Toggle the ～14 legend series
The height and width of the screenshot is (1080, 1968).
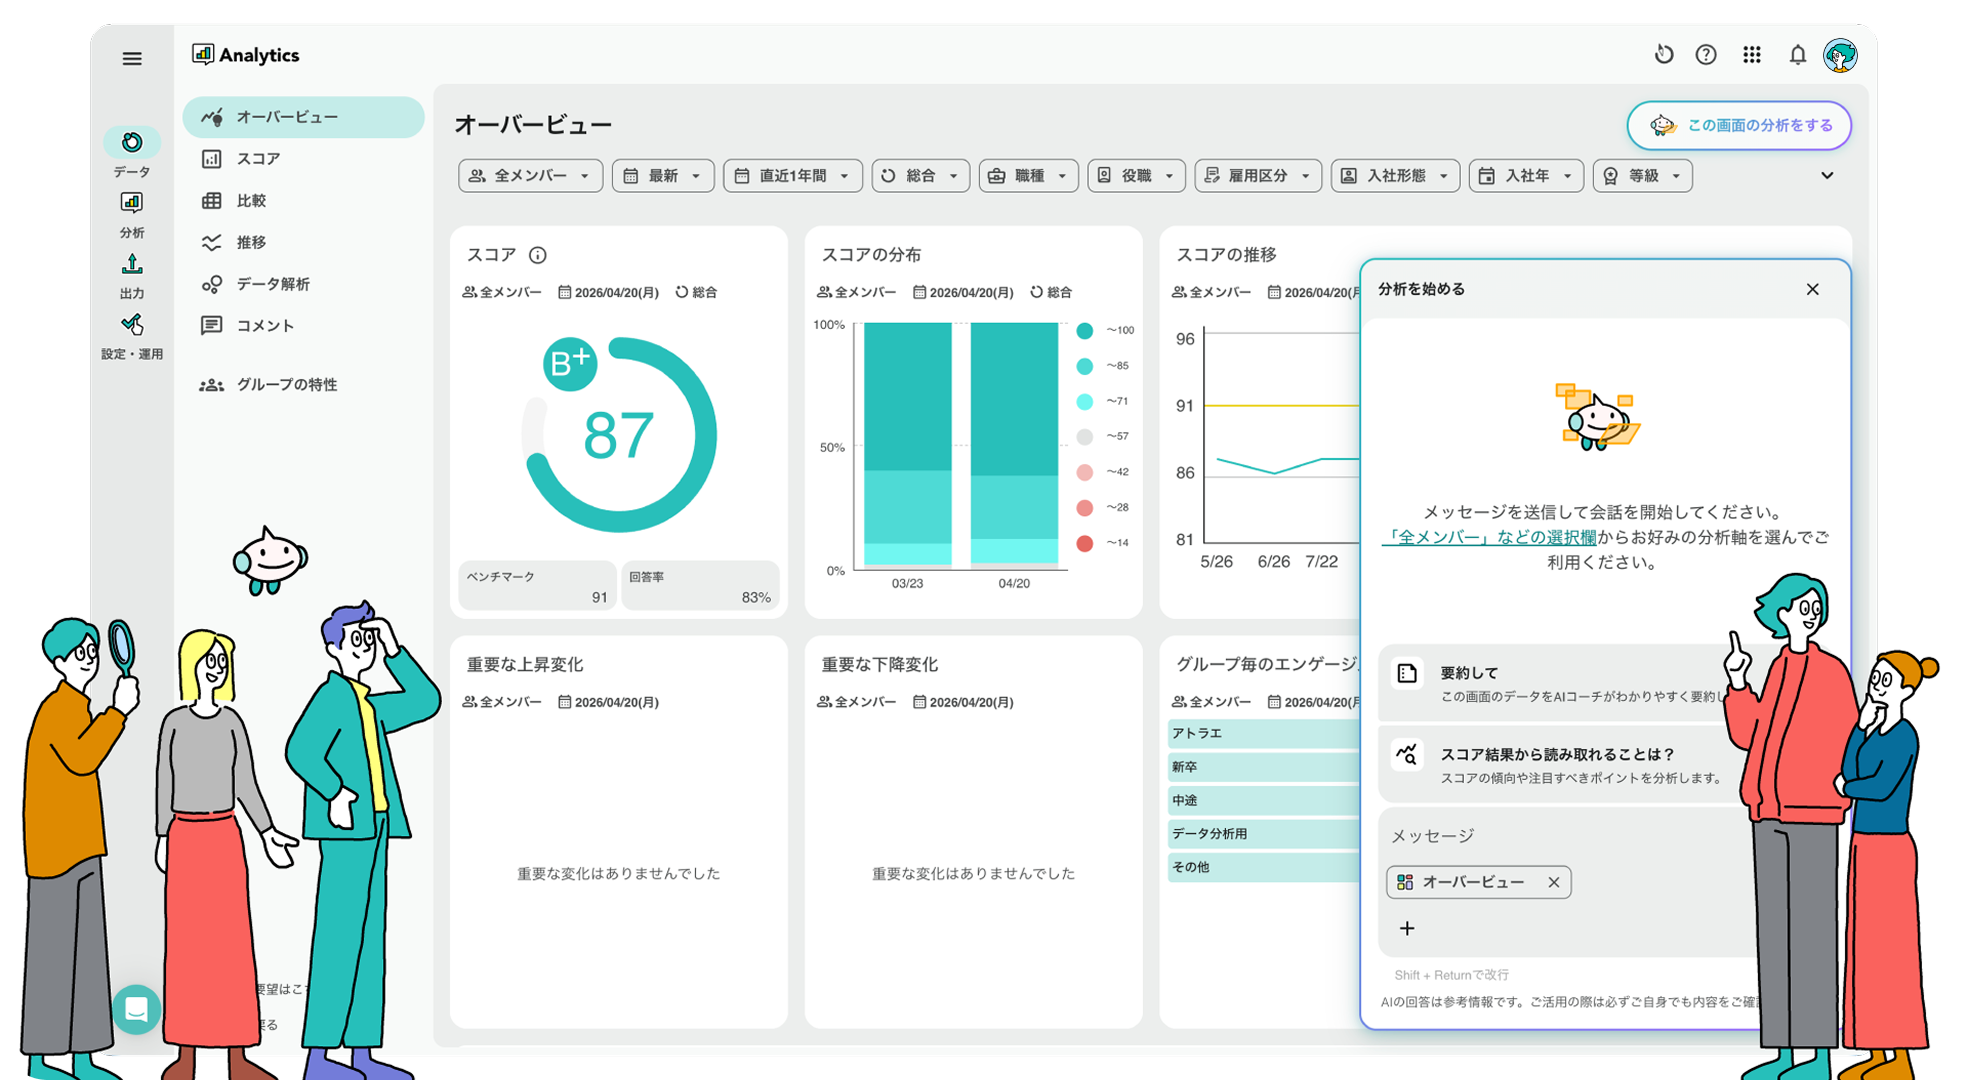[x=1103, y=543]
